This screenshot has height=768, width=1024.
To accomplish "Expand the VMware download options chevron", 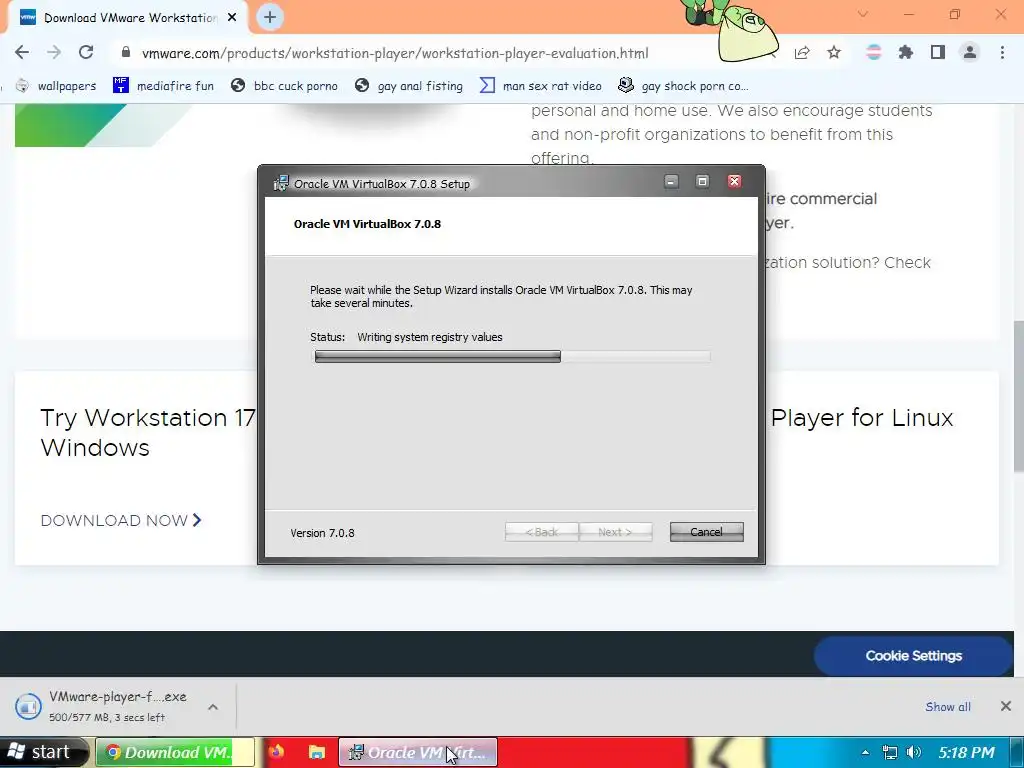I will tap(213, 707).
